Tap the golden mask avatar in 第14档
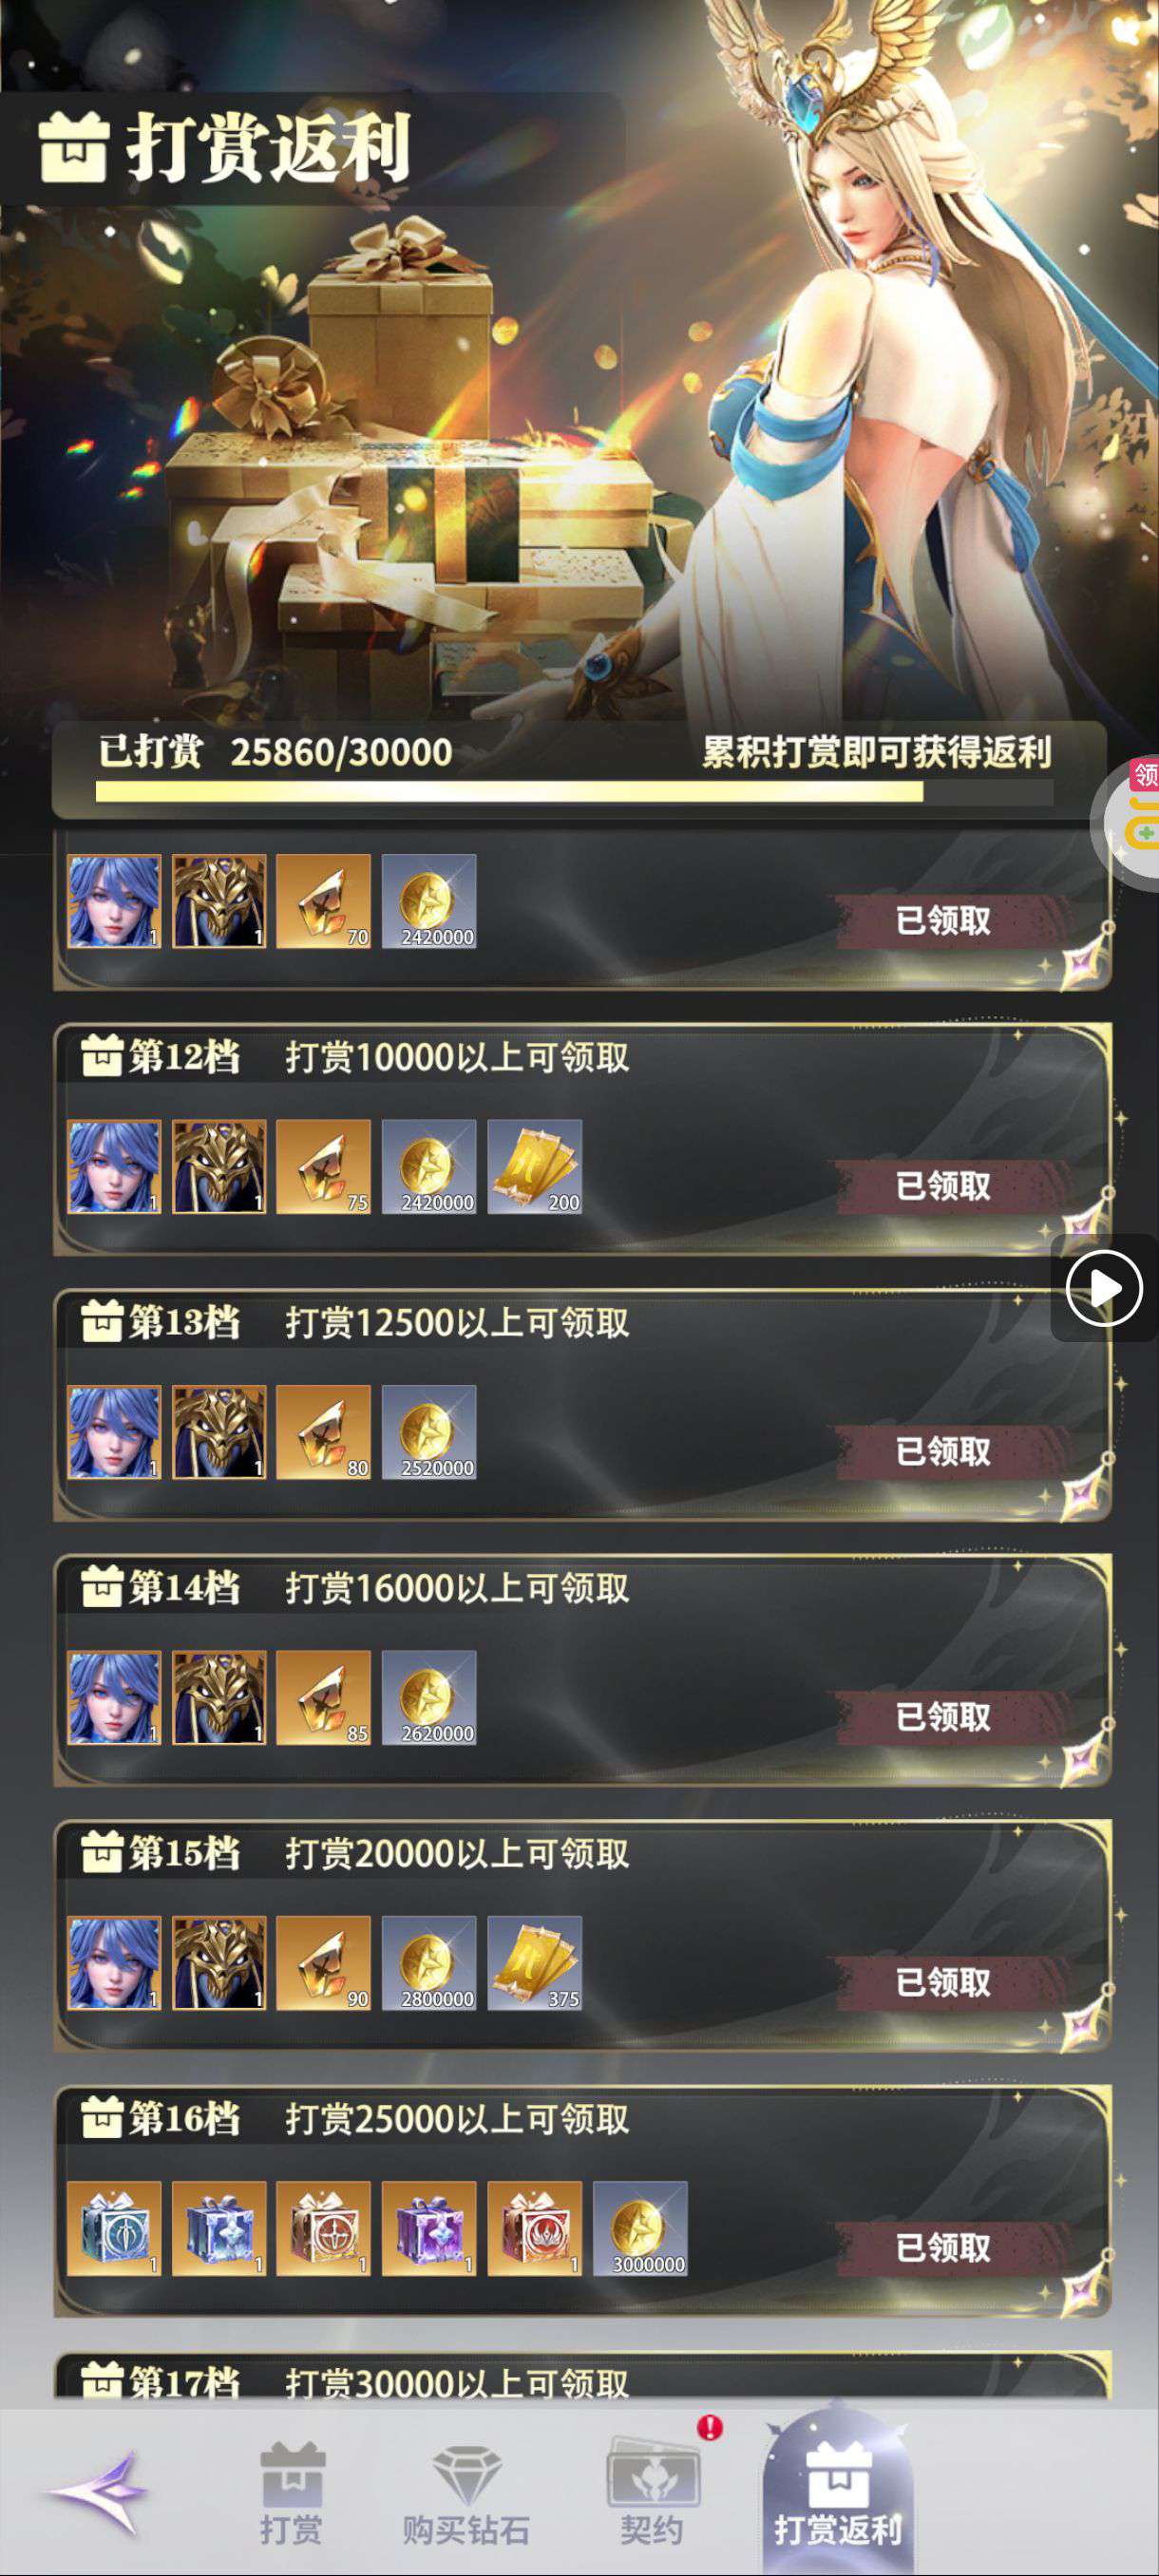Viewport: 1159px width, 2576px height. coord(219,1698)
